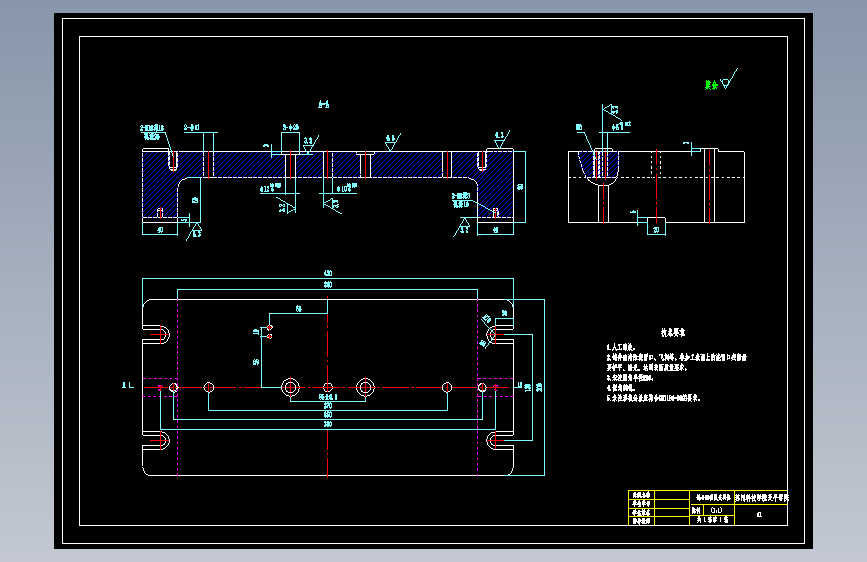
Task: Select the right double-ring counterbored hole in plan view
Action: (365, 387)
